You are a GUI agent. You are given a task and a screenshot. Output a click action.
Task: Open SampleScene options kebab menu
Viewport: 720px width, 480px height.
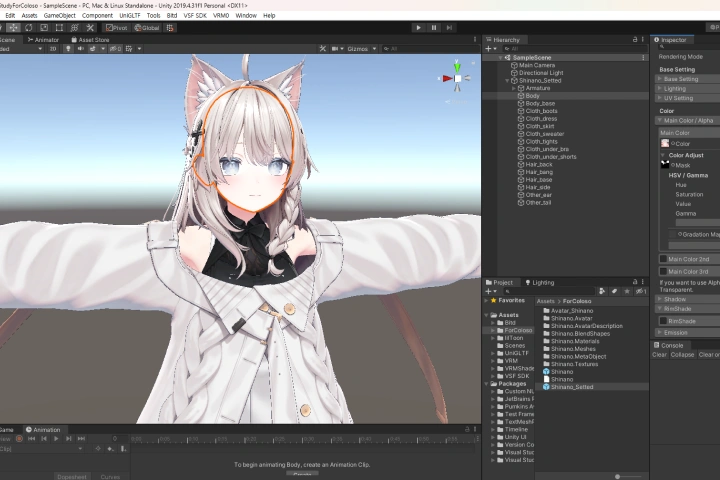pos(643,58)
